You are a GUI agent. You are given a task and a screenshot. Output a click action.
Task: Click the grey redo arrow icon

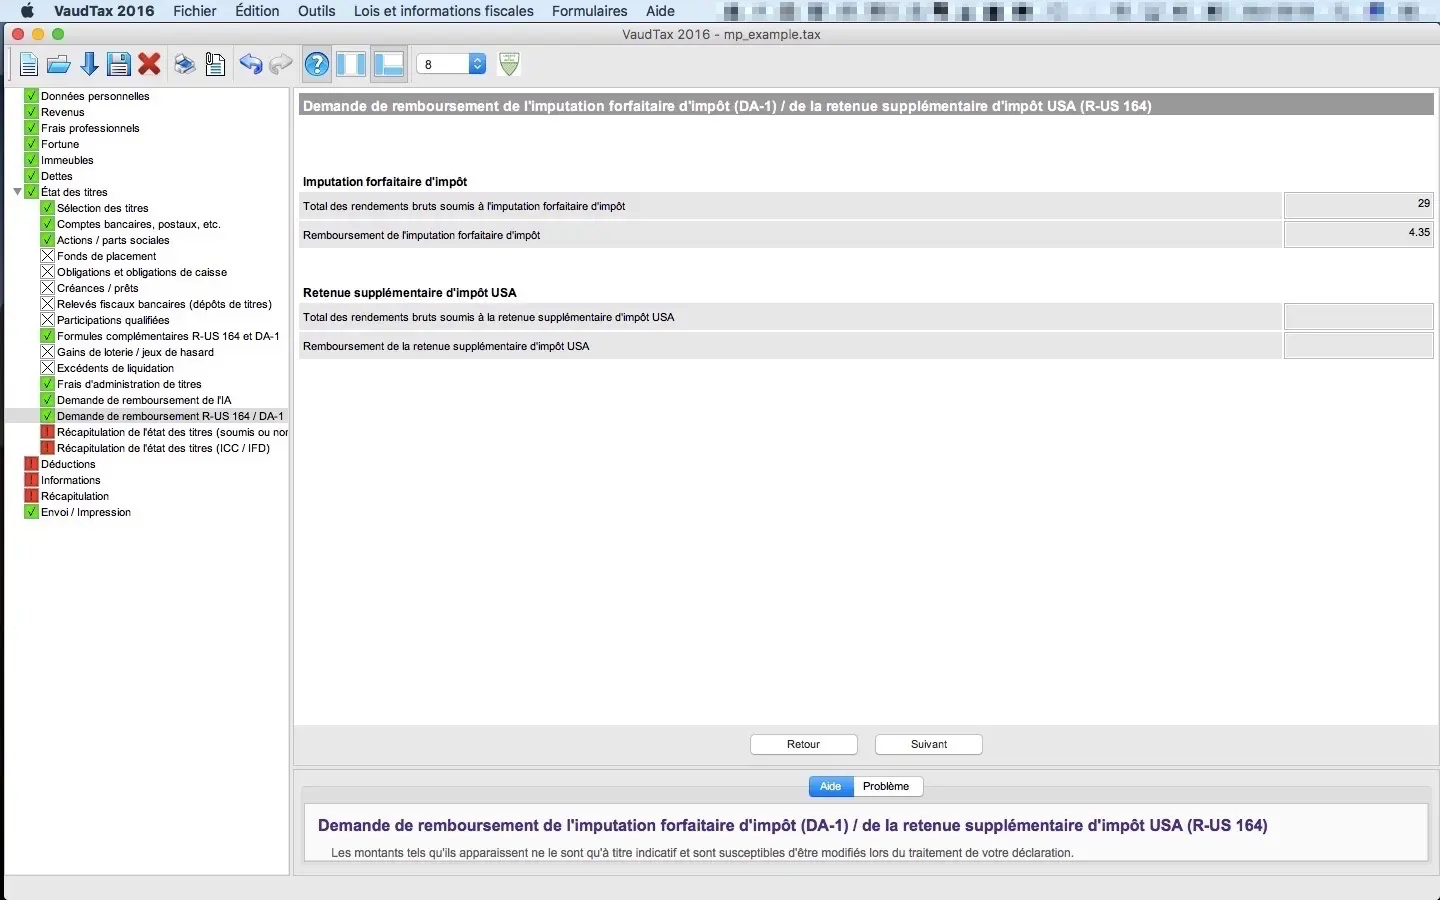click(281, 65)
